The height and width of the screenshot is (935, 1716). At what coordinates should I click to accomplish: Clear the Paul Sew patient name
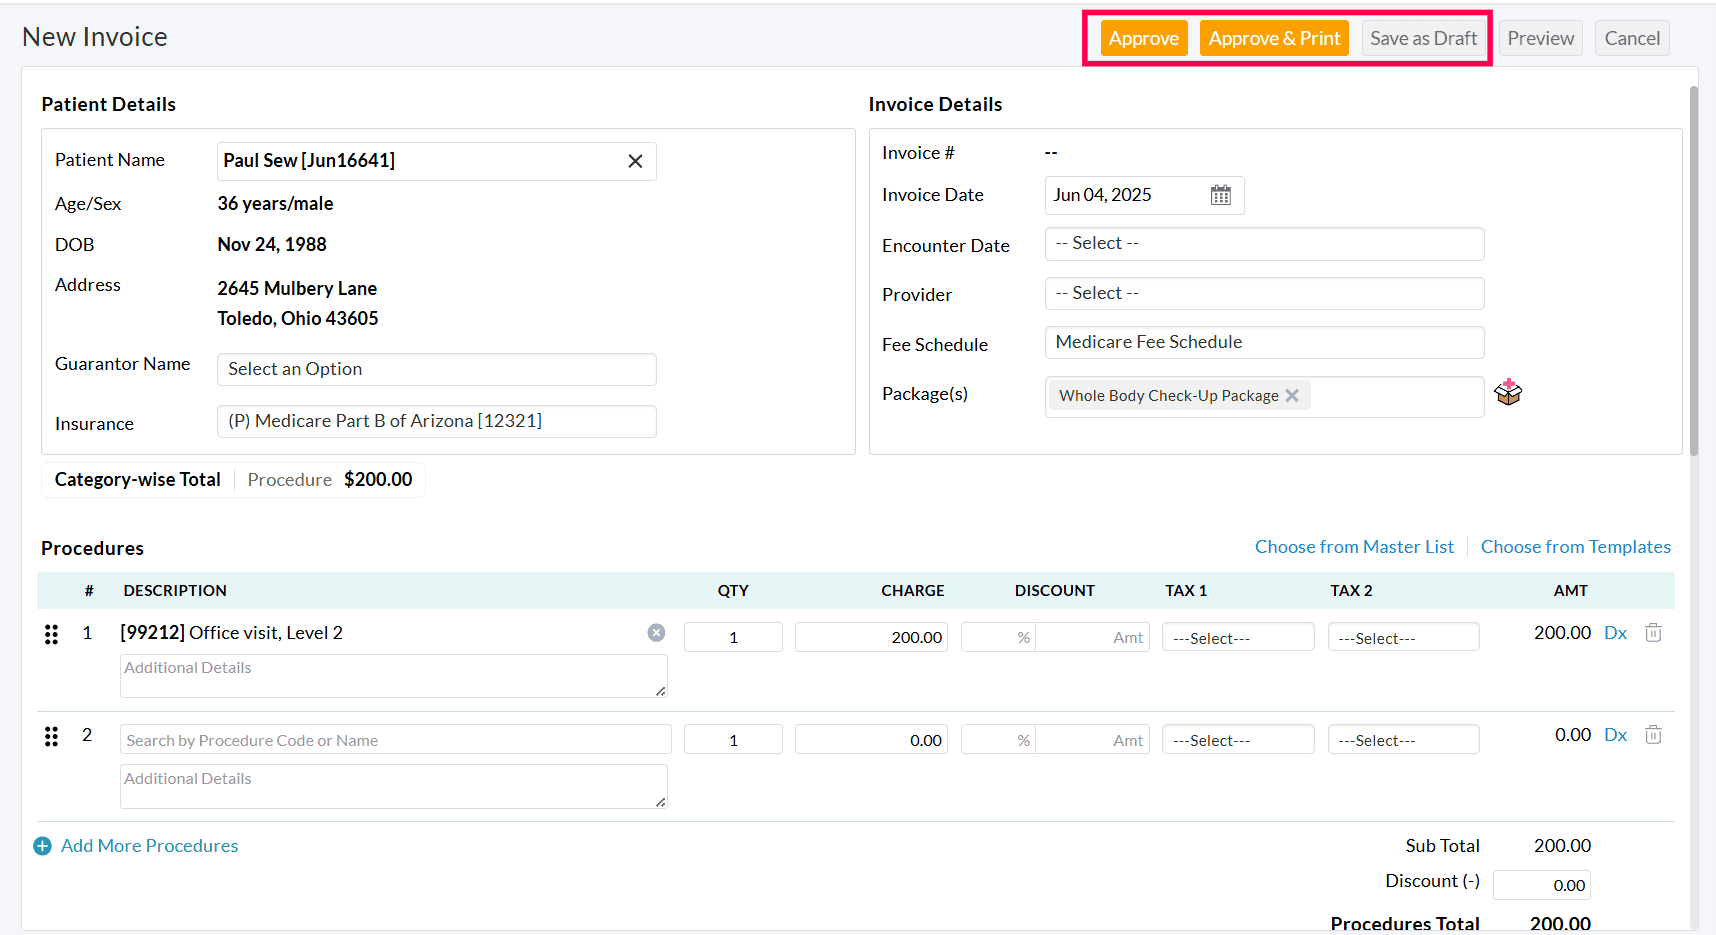[635, 161]
